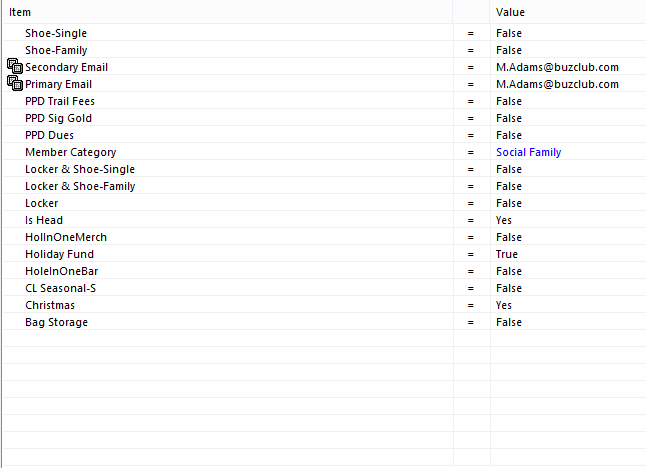Select the Shoe-Single row
646x468 pixels.
coord(56,33)
